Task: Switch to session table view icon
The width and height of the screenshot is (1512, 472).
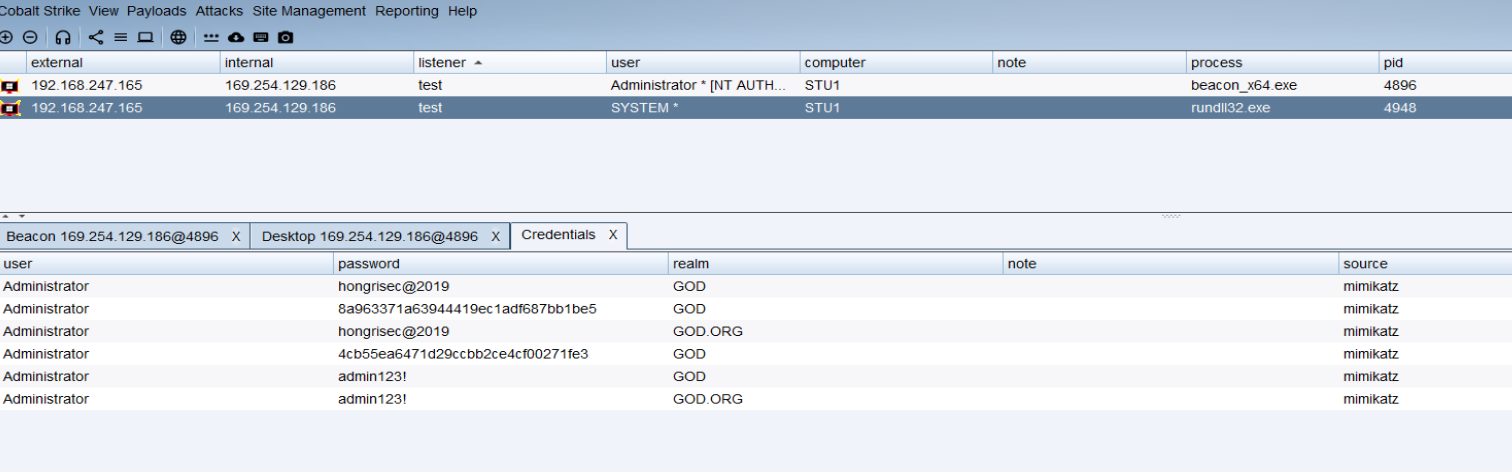Action: click(120, 37)
